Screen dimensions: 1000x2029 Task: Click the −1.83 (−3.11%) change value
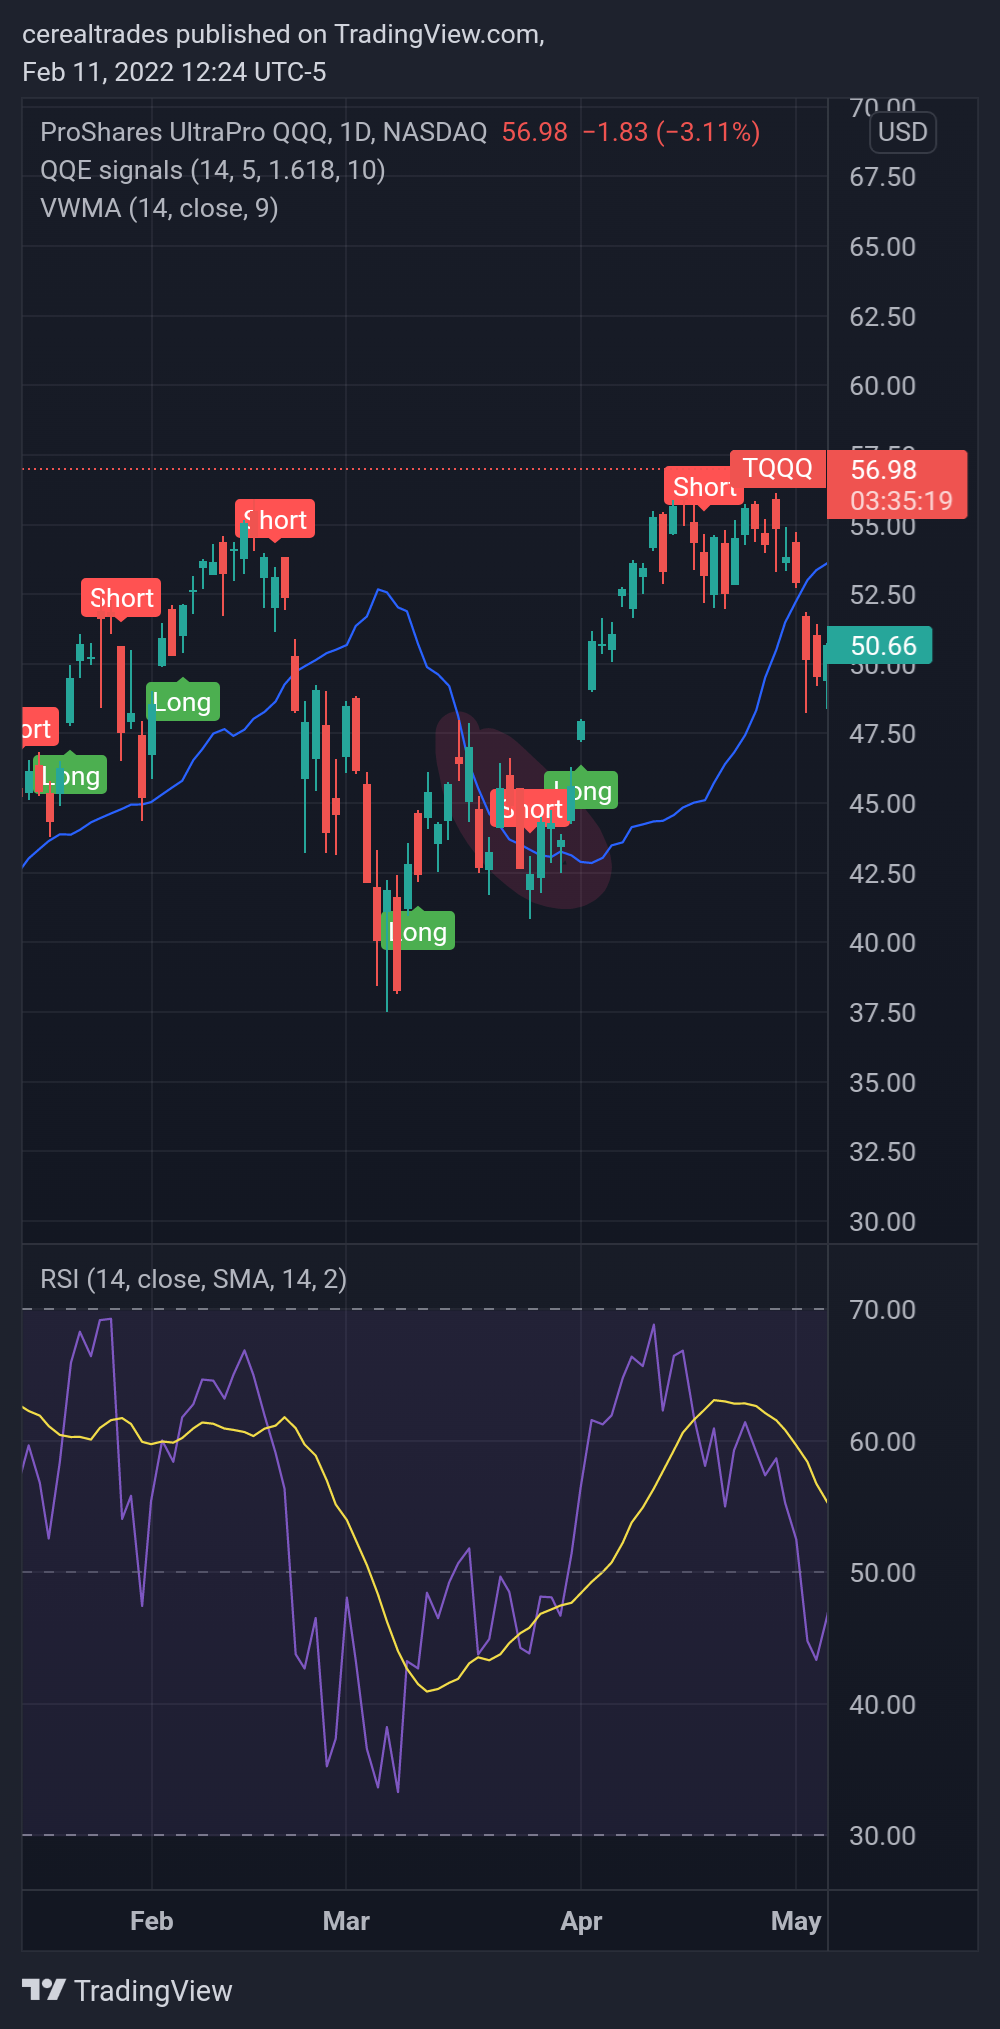(x=671, y=132)
